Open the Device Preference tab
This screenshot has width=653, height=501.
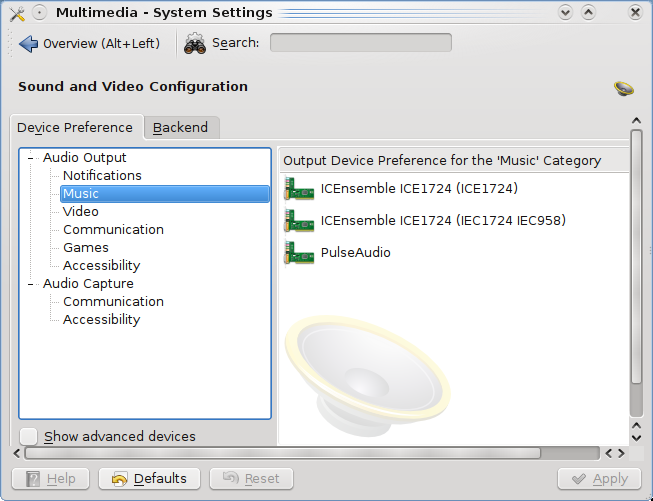point(75,128)
